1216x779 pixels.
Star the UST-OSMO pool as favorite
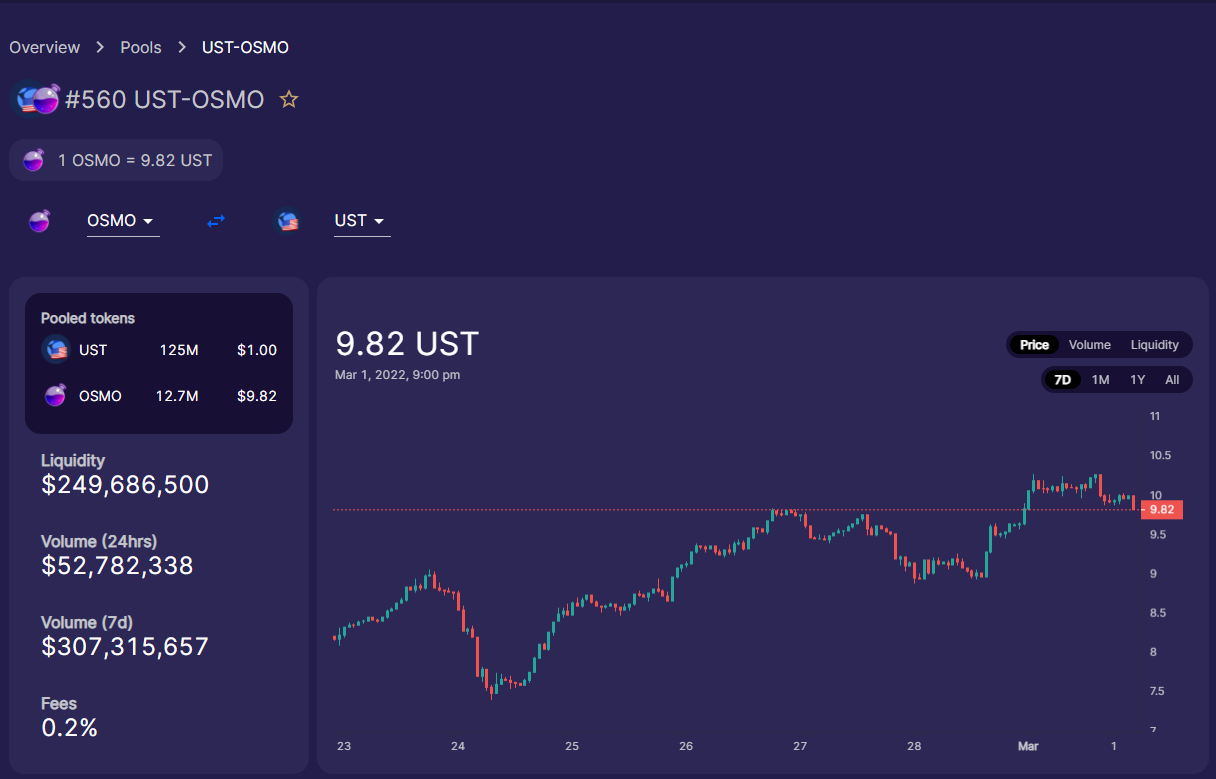(289, 99)
